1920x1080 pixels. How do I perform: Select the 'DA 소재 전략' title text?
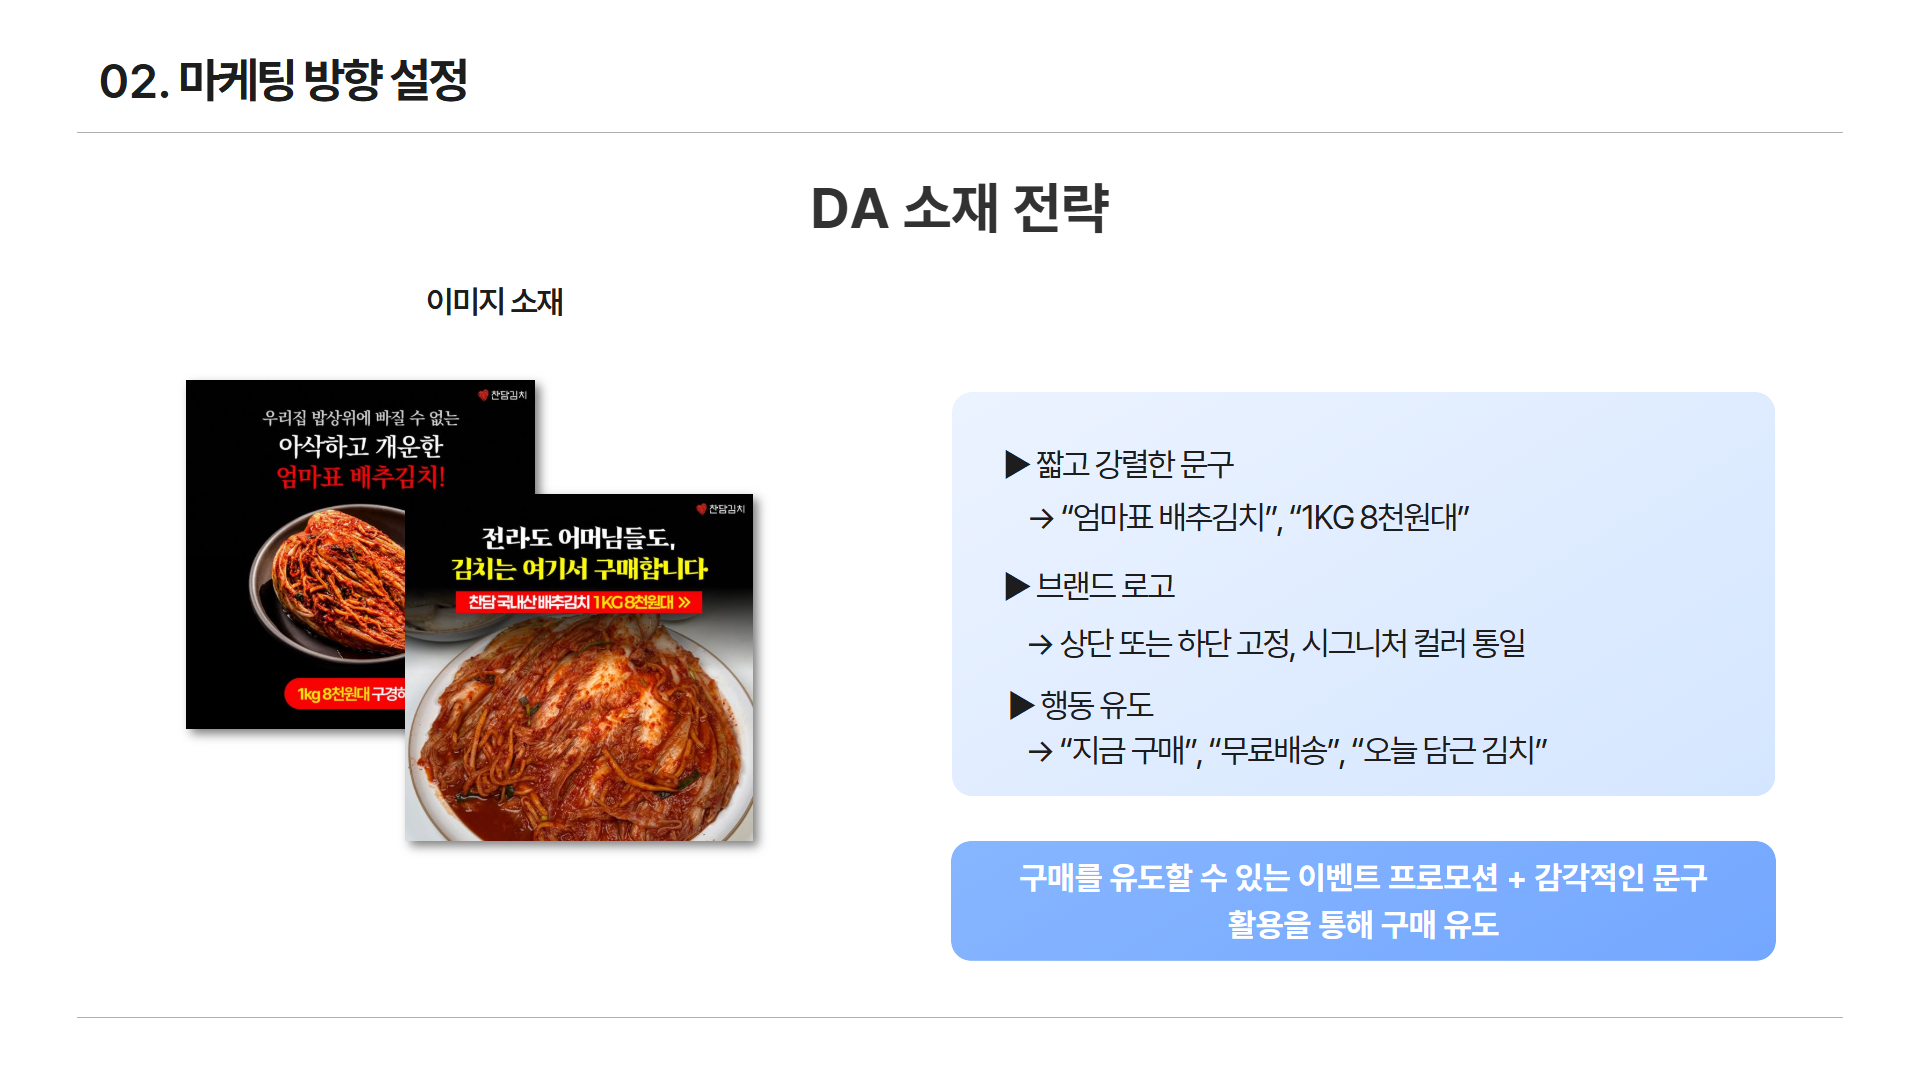[959, 209]
